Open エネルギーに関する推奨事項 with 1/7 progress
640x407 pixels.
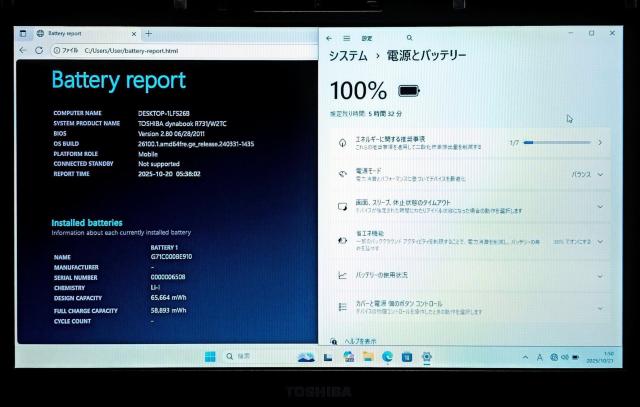point(470,142)
